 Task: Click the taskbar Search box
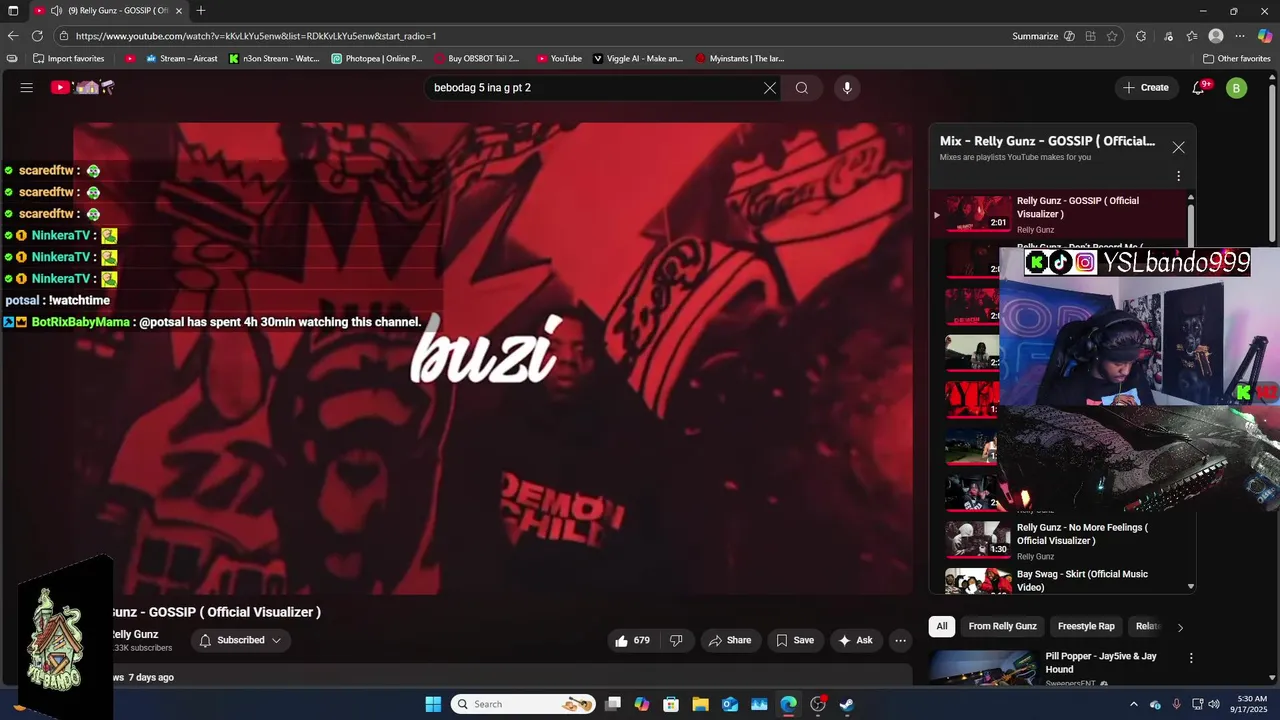[x=523, y=704]
